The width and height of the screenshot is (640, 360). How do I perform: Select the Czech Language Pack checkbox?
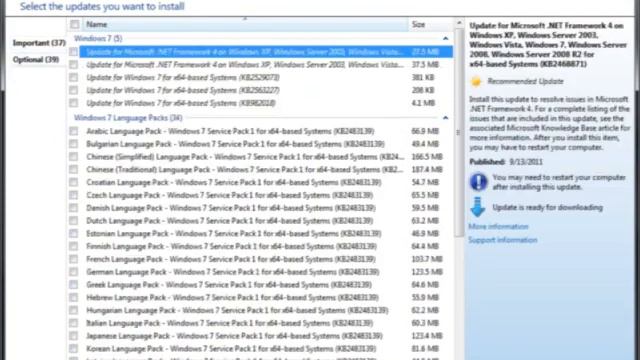coord(73,195)
